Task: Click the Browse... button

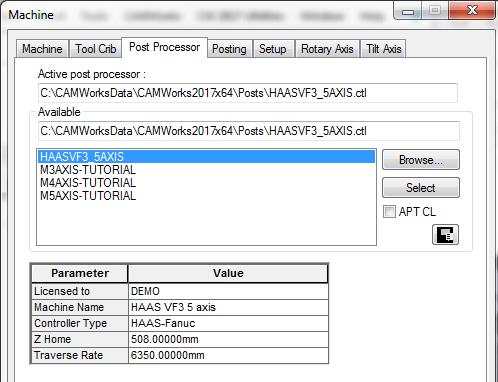Action: coord(421,160)
